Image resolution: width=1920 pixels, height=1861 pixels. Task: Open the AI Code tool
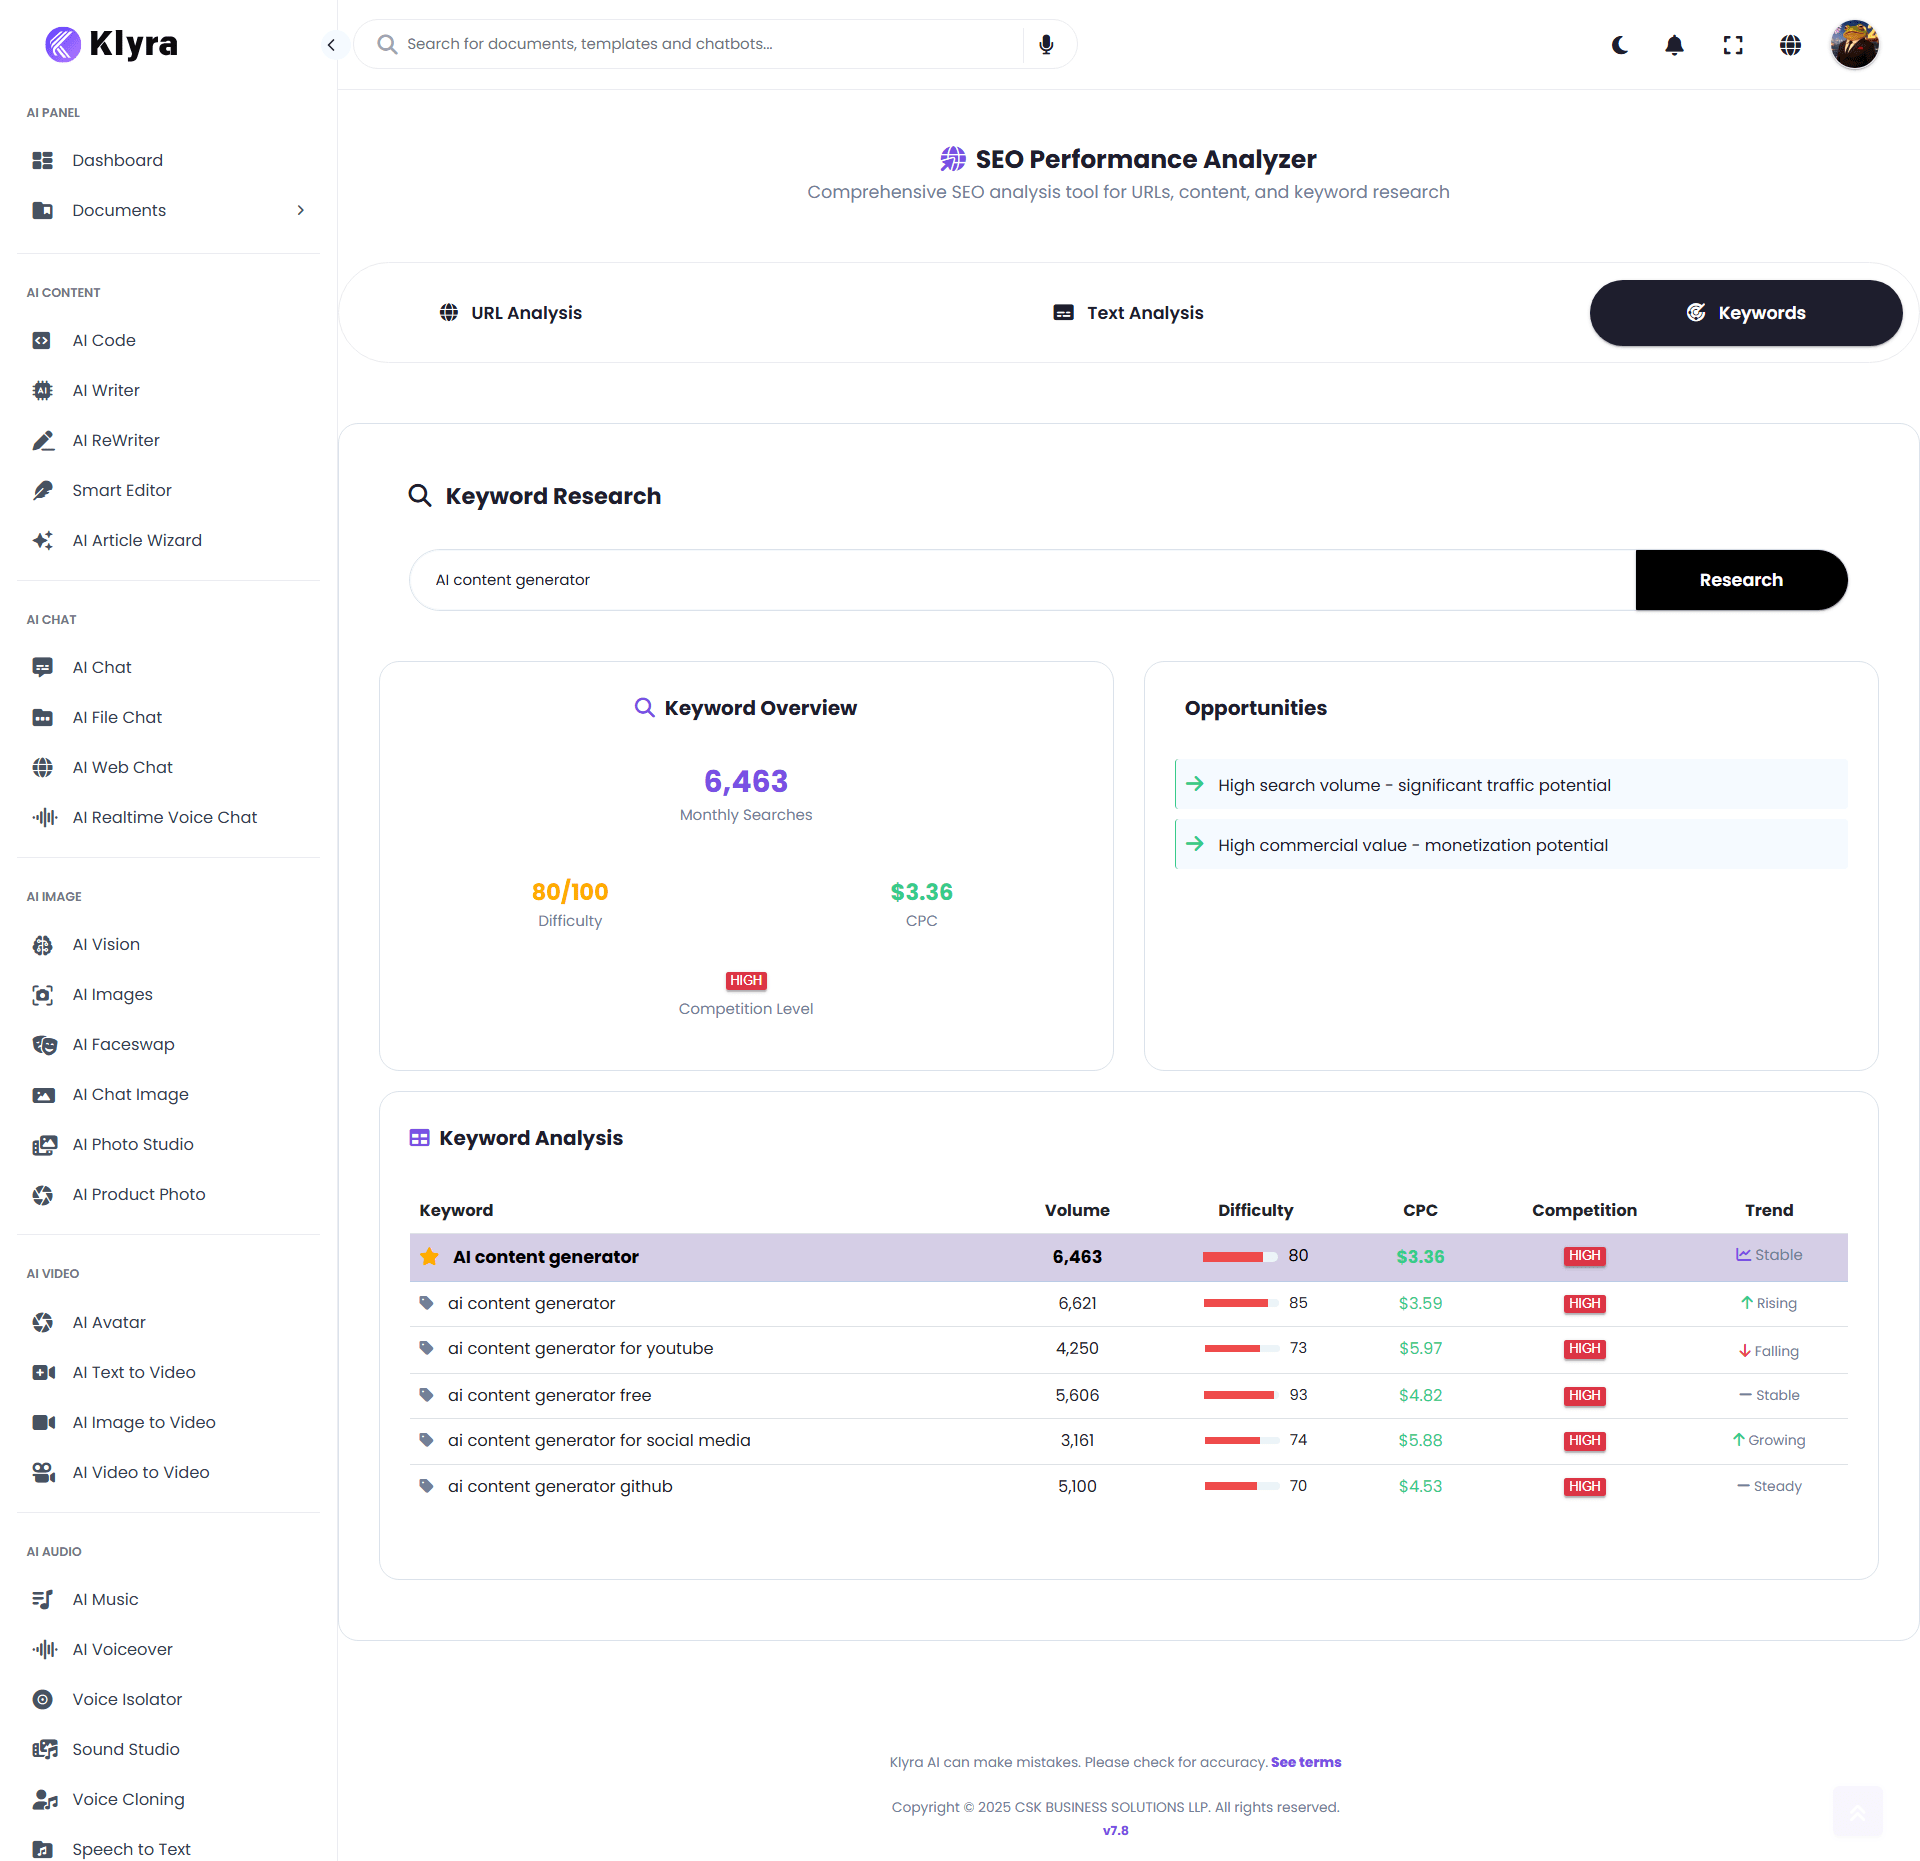click(104, 340)
